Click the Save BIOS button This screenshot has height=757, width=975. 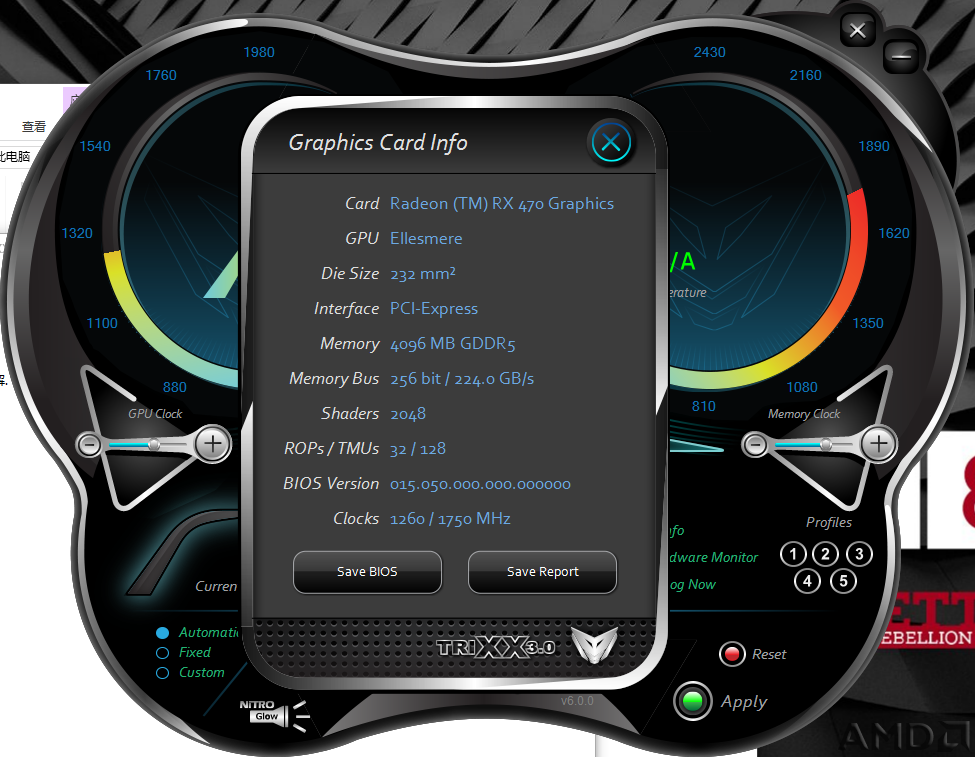[367, 572]
